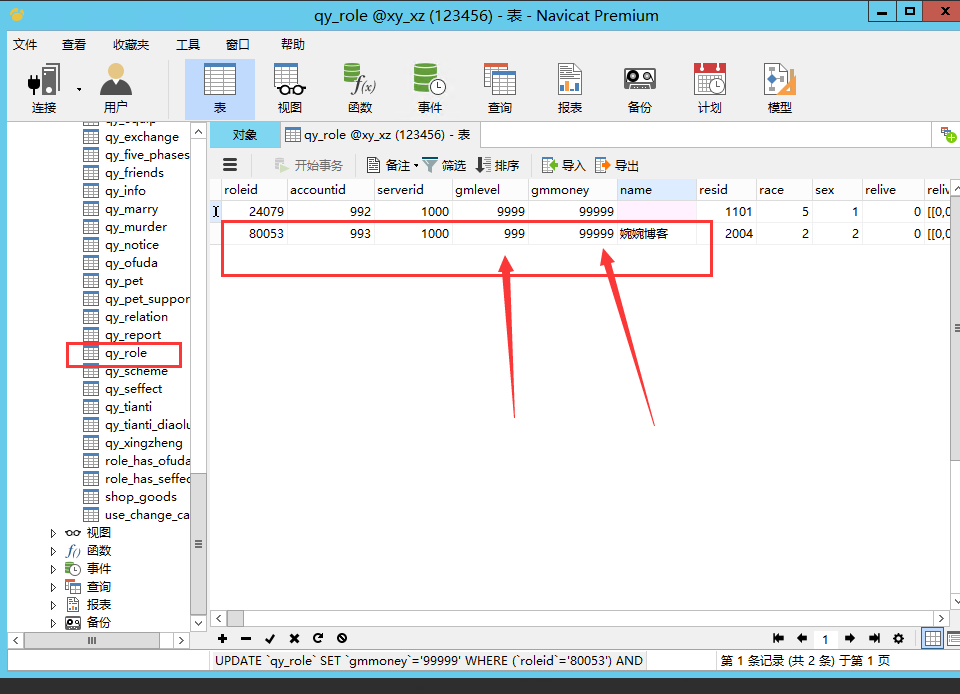This screenshot has width=960, height=694.
Task: Click the add record plus icon
Action: click(222, 638)
